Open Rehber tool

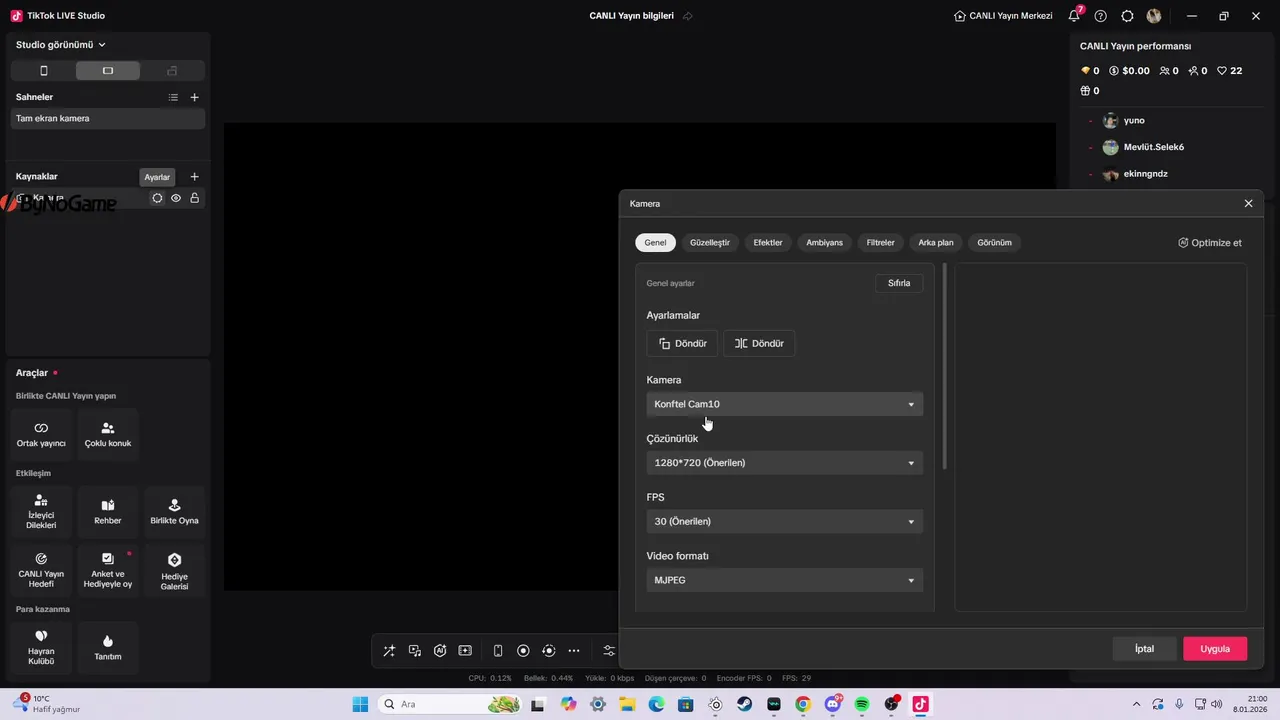point(108,512)
